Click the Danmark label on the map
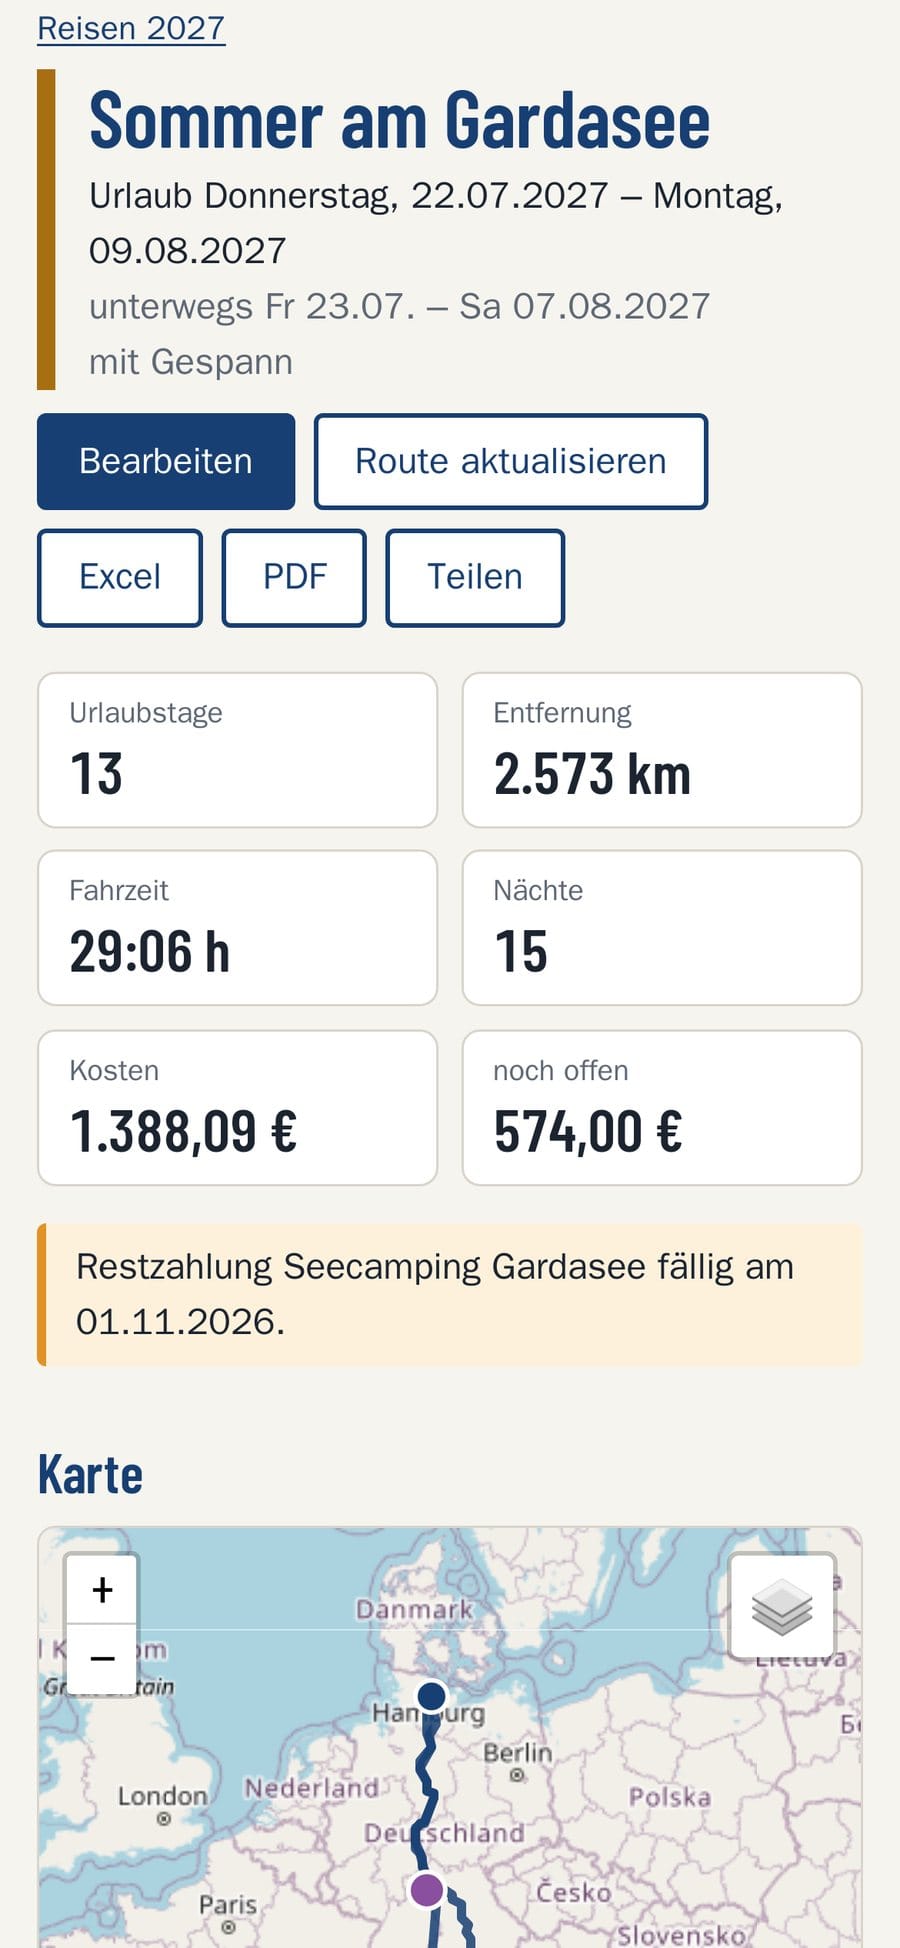This screenshot has width=900, height=1948. click(x=414, y=1609)
